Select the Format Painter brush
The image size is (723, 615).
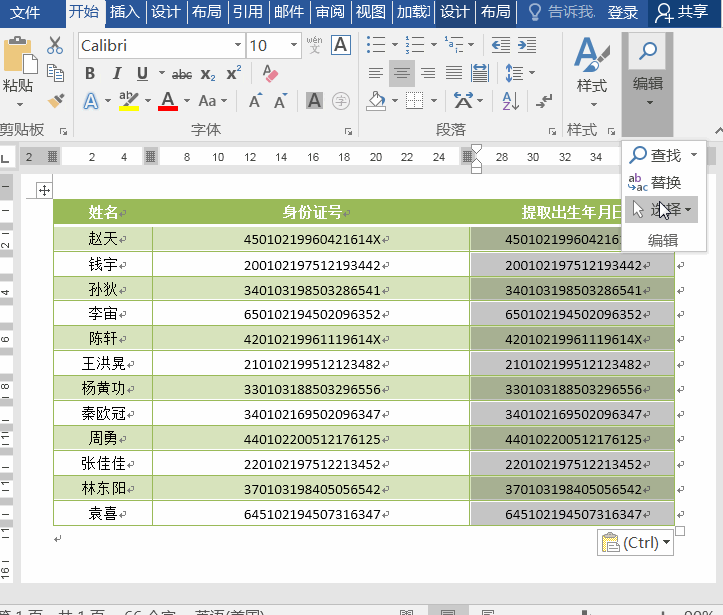point(56,101)
